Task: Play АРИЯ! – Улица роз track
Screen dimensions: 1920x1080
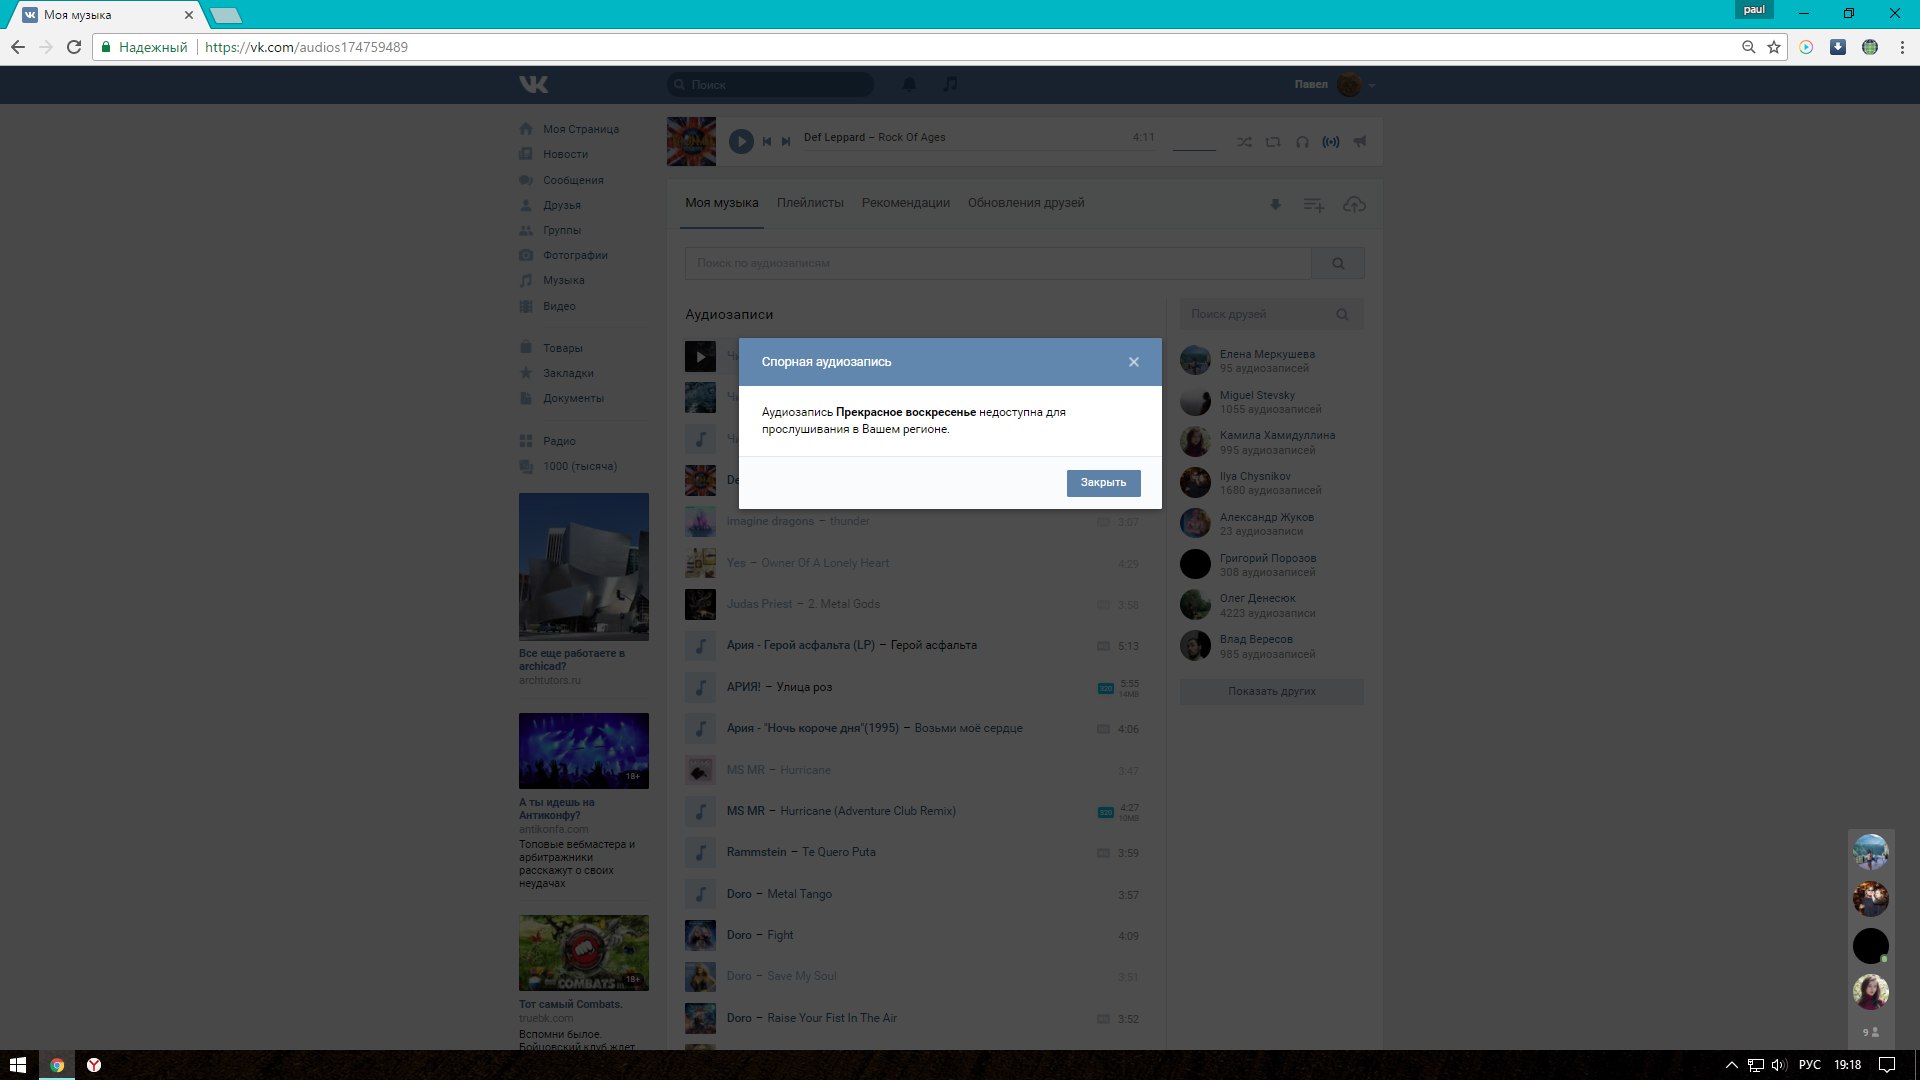Action: pos(700,687)
